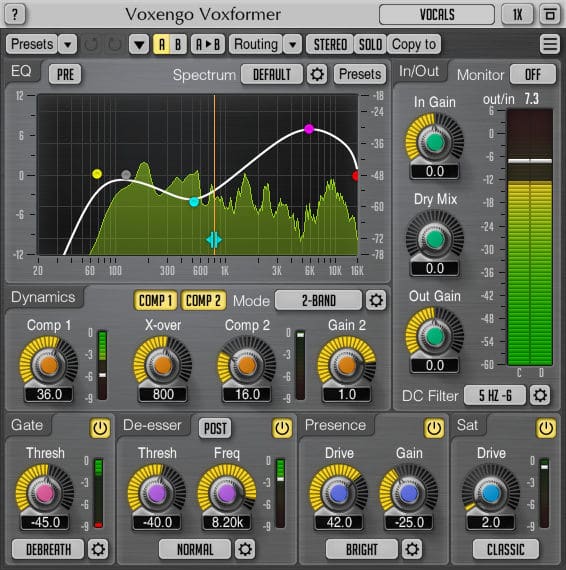Open the help question mark button
This screenshot has height=570, width=566.
(x=15, y=15)
